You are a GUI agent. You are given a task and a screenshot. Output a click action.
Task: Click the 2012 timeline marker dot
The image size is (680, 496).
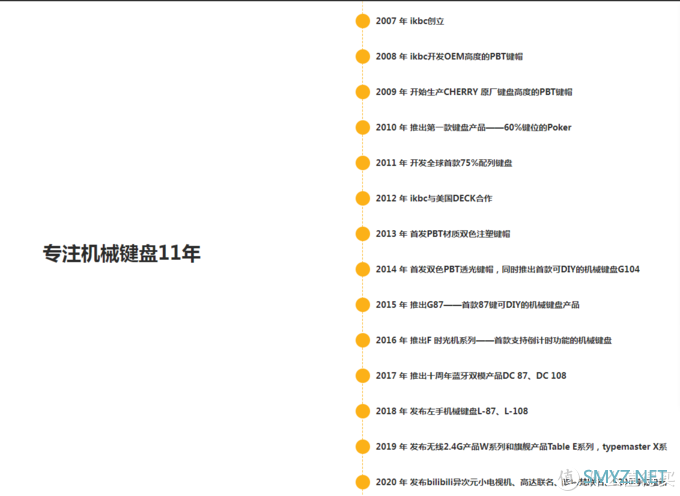[x=363, y=198]
